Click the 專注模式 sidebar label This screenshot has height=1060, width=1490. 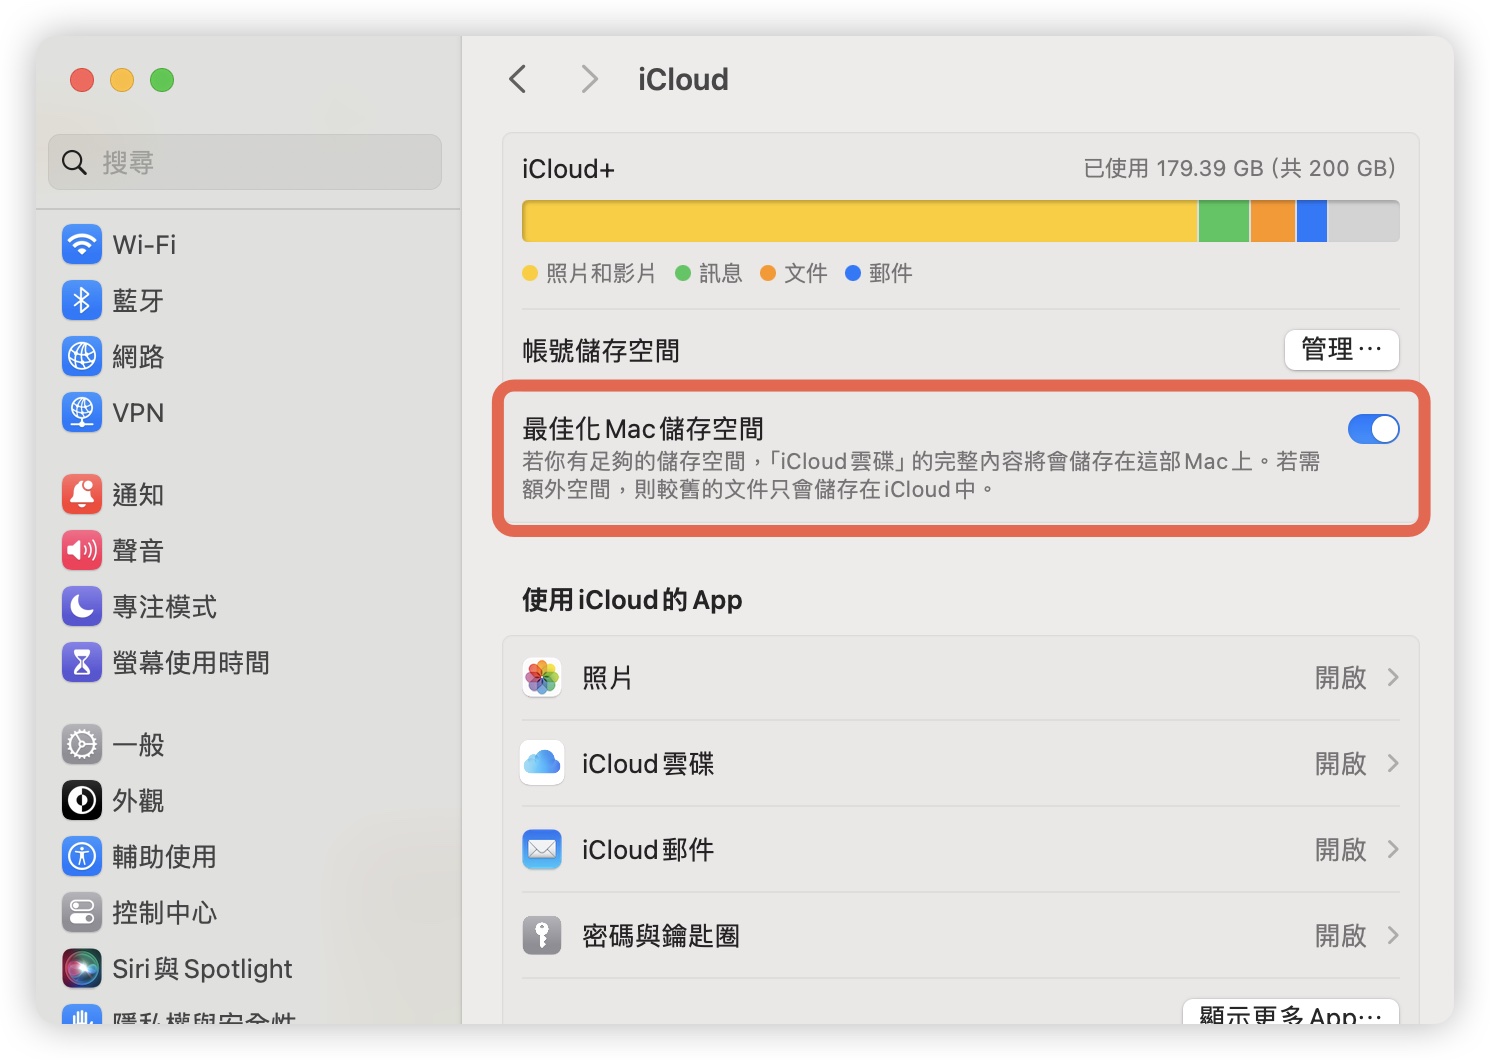coord(164,607)
